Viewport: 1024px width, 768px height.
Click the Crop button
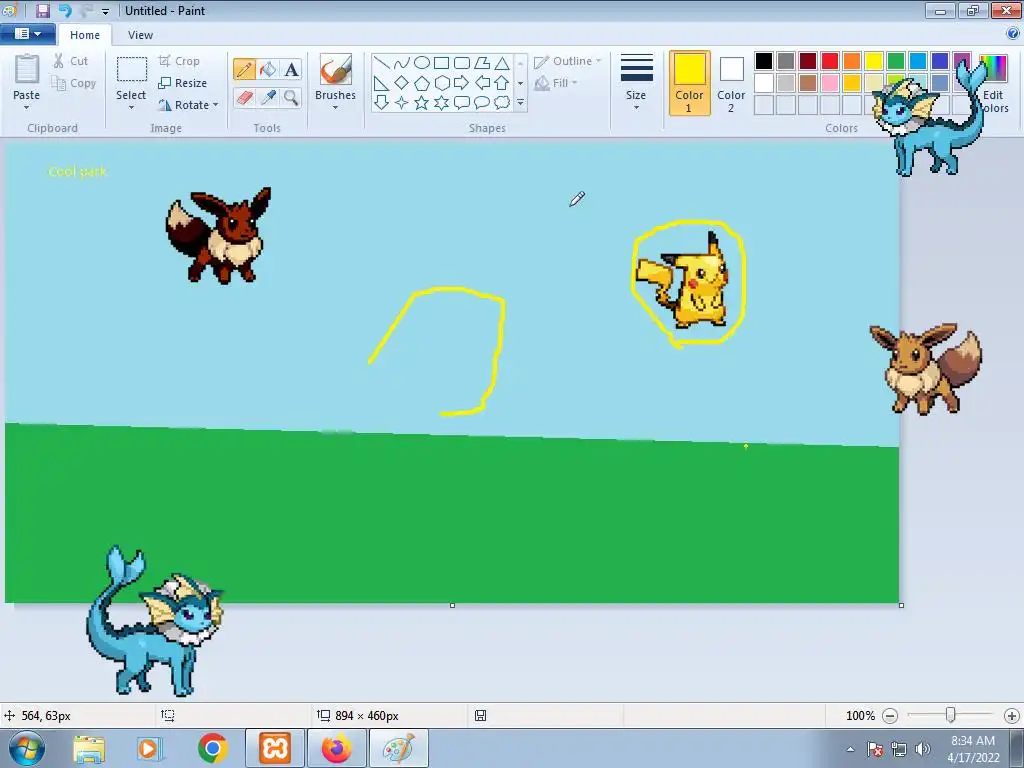[179, 61]
